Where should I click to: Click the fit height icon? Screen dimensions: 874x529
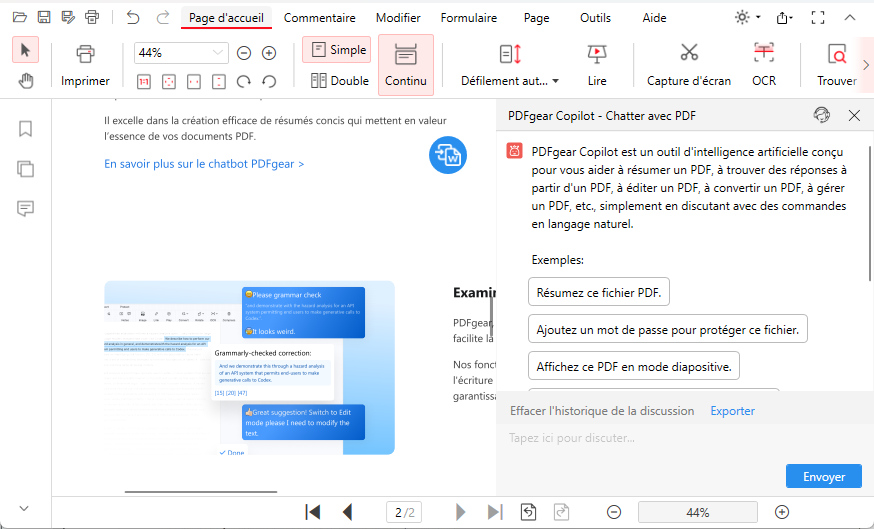(219, 82)
